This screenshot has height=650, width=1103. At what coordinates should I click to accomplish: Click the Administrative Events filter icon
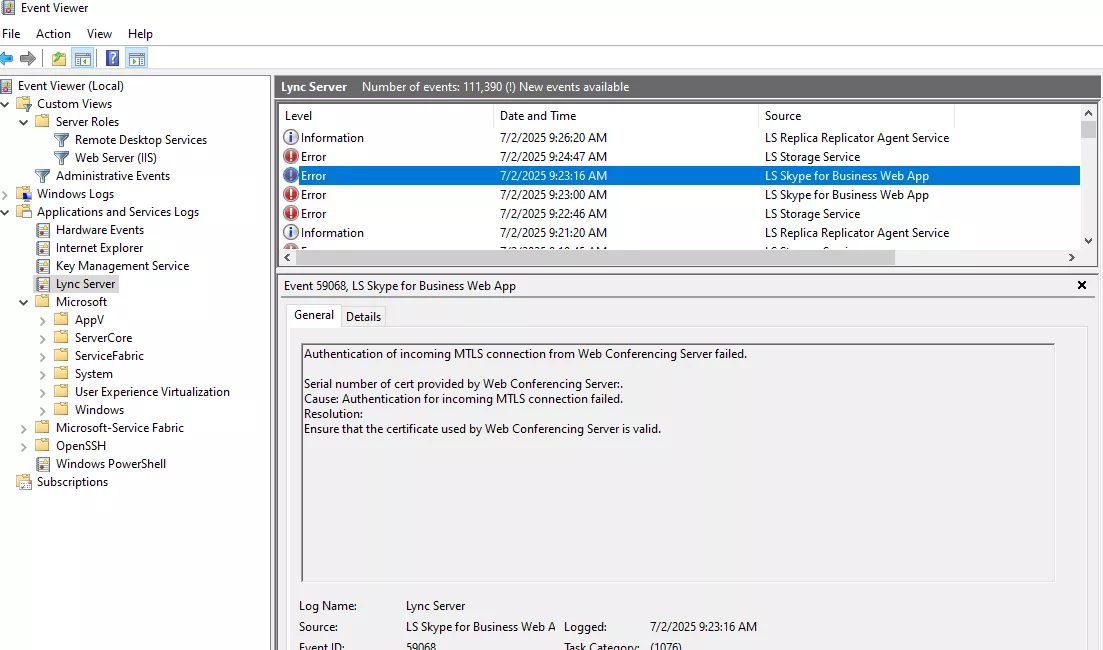43,176
